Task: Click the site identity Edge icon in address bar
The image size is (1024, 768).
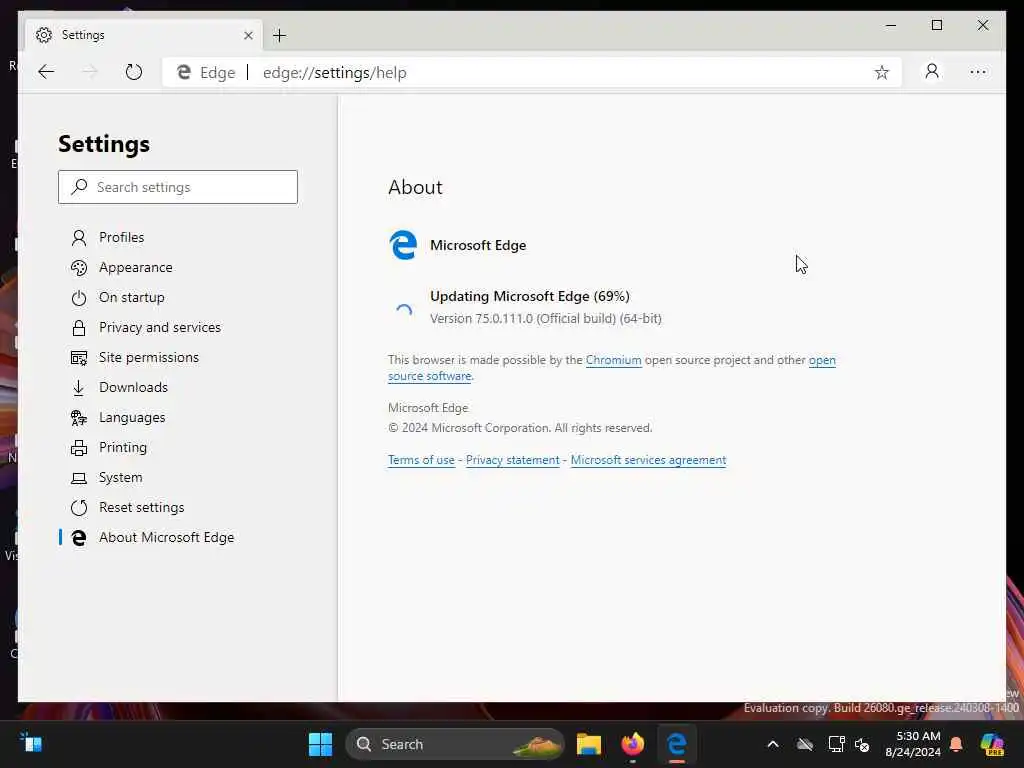Action: pos(184,72)
